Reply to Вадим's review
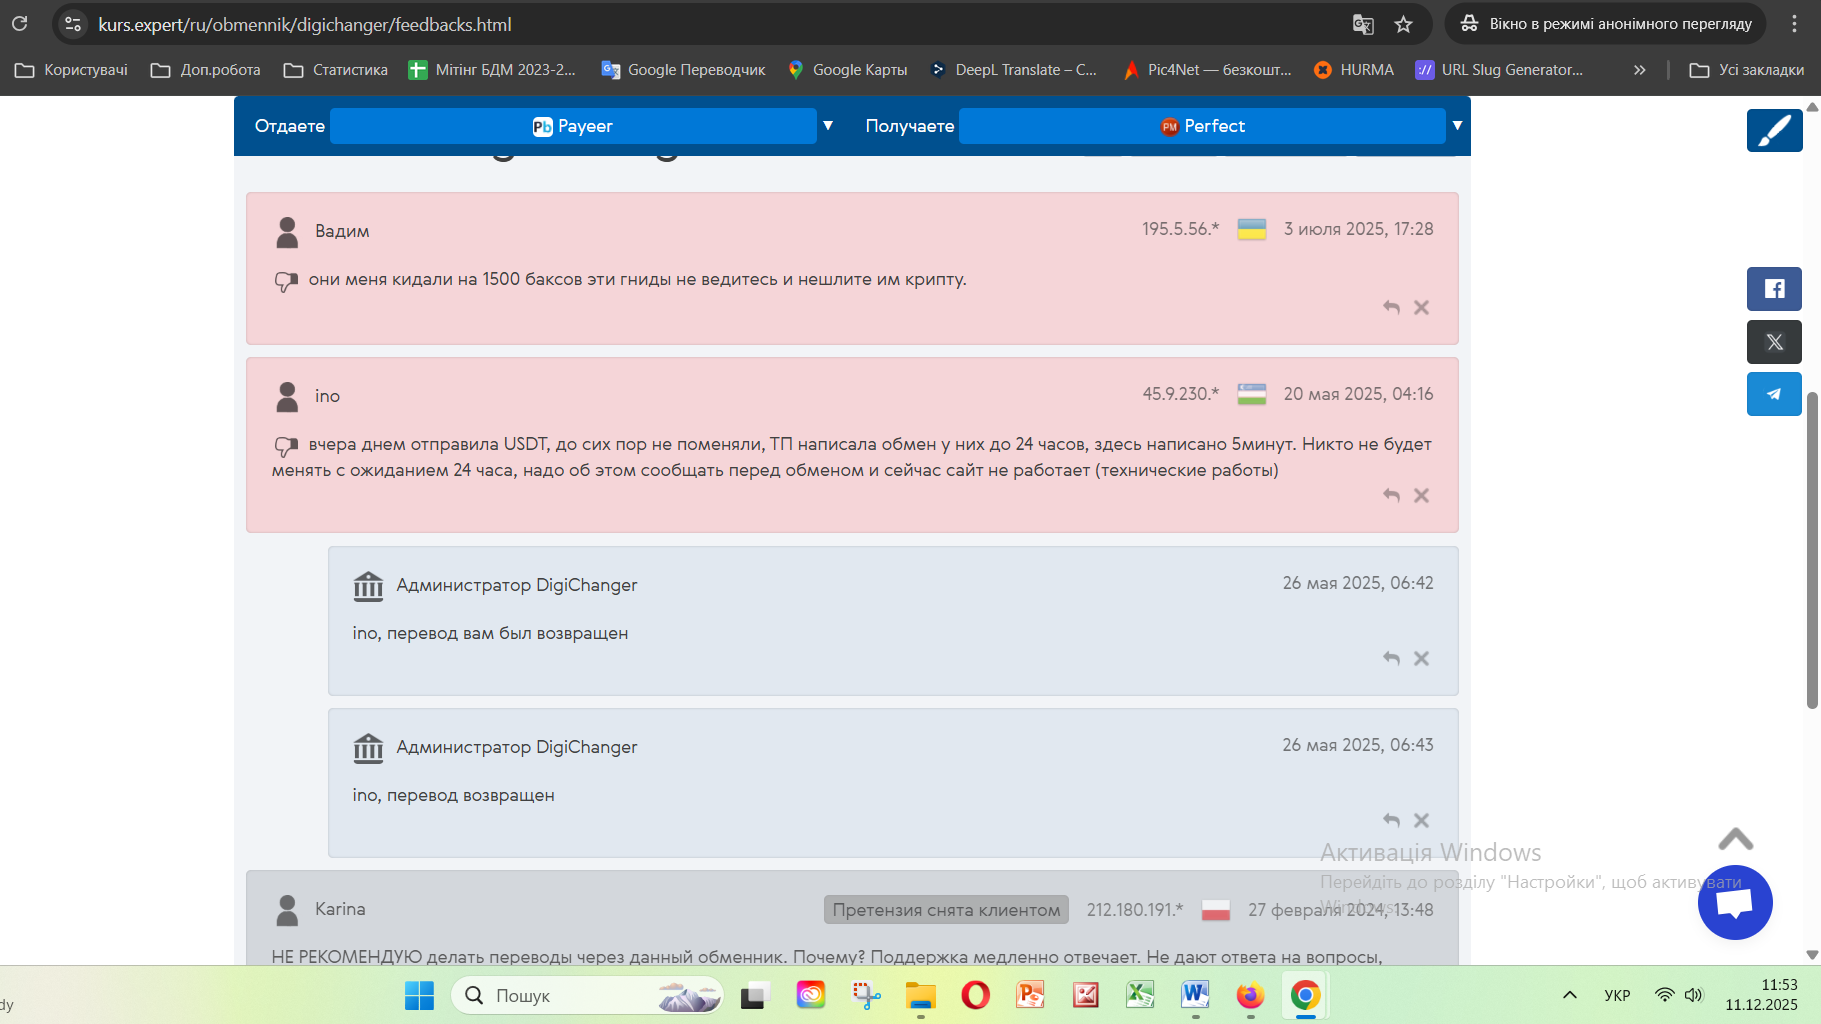The height and width of the screenshot is (1024, 1821). 1391,307
